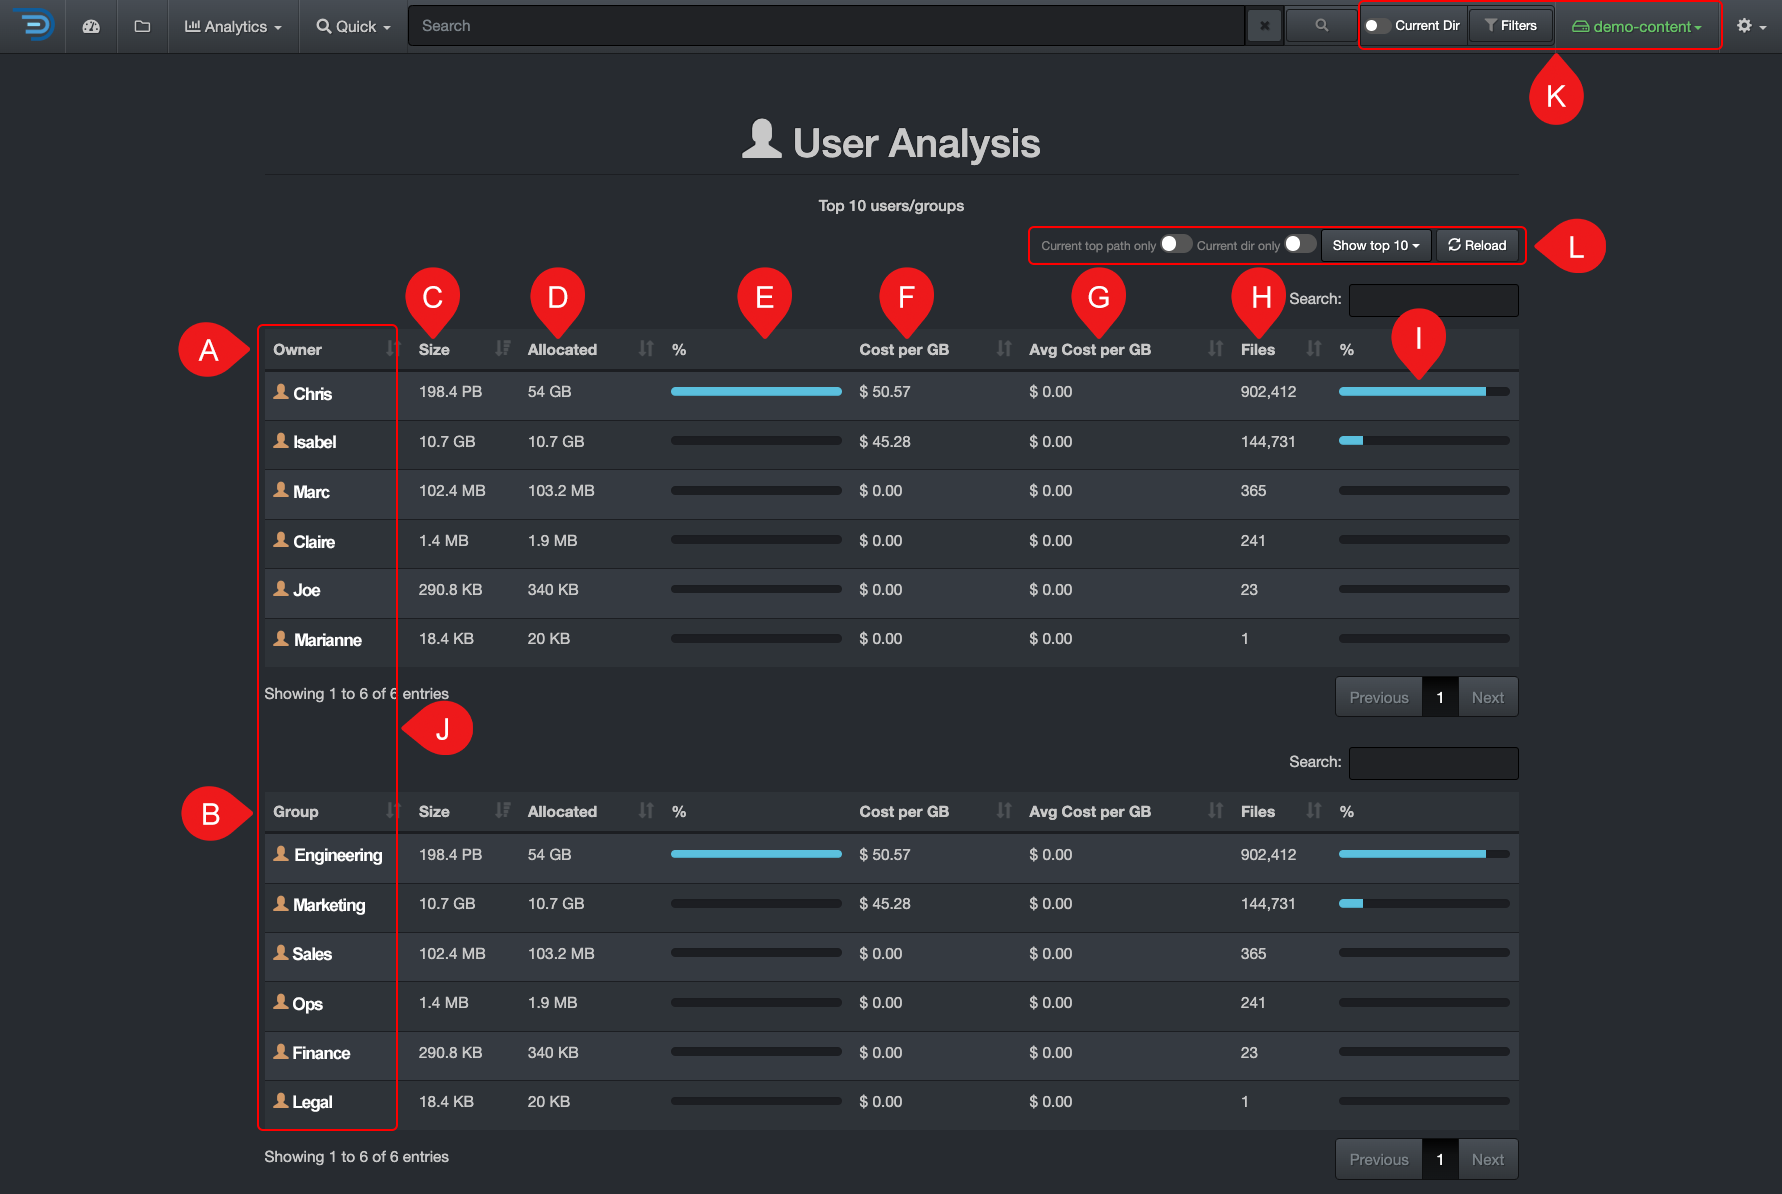This screenshot has height=1194, width=1782.
Task: Click the Reload button
Action: [x=1477, y=245]
